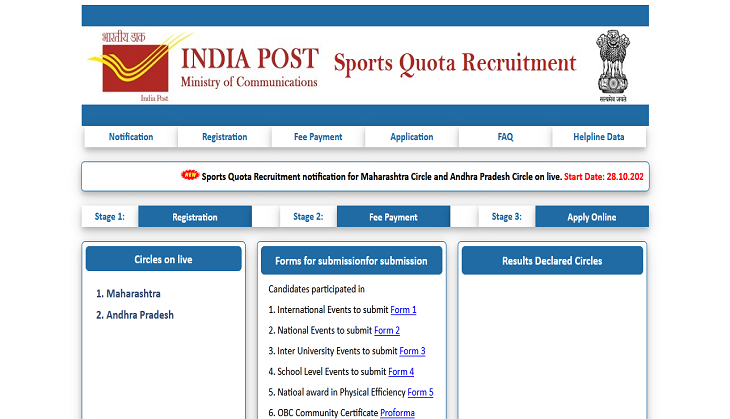Viewport: 730px width, 419px height.
Task: Open the Notification menu item
Action: tap(131, 137)
